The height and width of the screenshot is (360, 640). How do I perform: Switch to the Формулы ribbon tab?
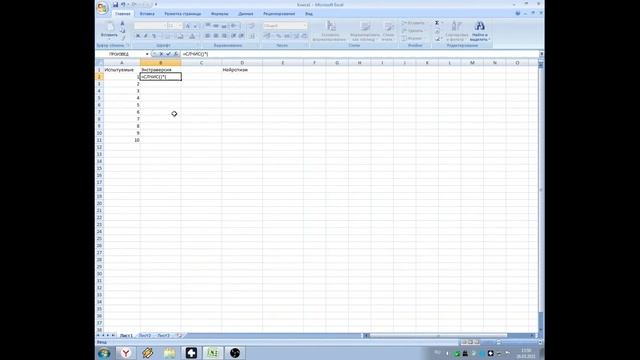point(220,14)
